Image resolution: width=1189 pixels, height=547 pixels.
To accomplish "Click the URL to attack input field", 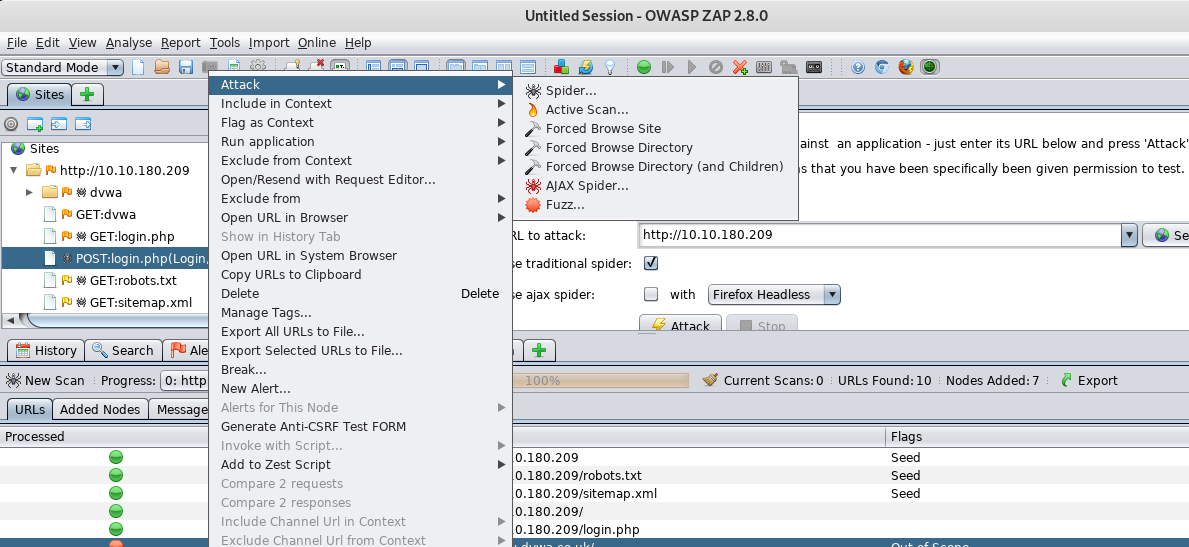I will click(880, 235).
